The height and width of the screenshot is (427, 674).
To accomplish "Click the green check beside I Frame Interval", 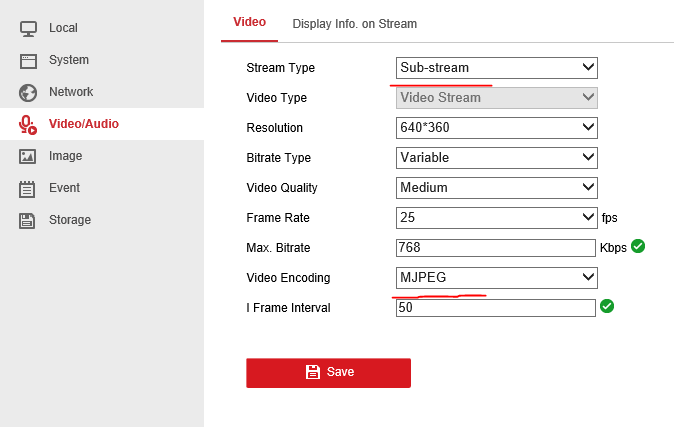I will click(606, 306).
